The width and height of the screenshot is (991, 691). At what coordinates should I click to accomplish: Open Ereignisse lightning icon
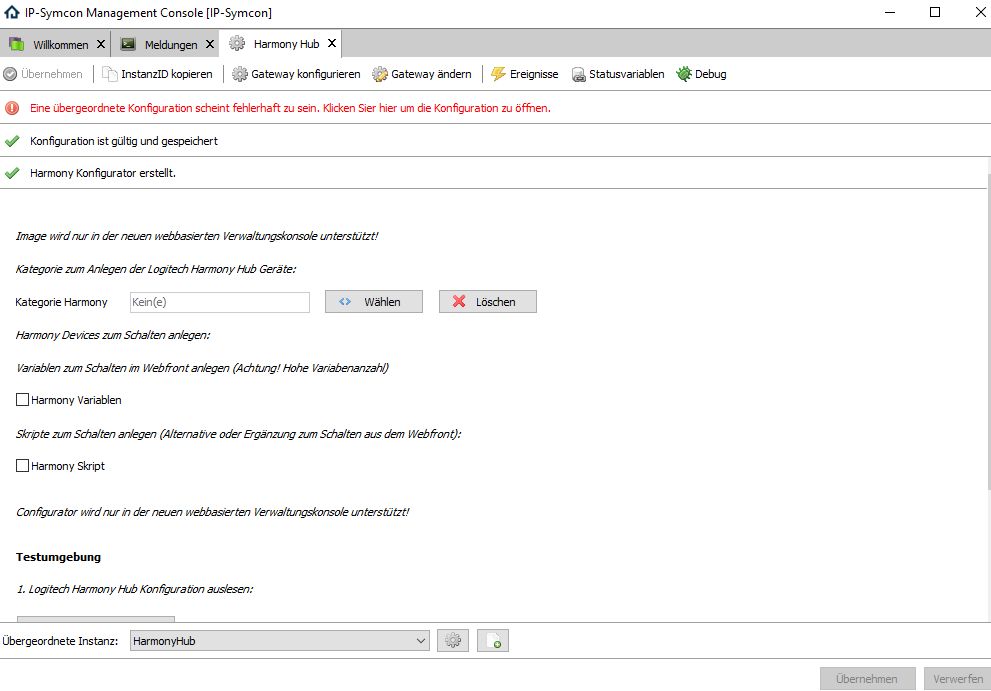tap(499, 74)
